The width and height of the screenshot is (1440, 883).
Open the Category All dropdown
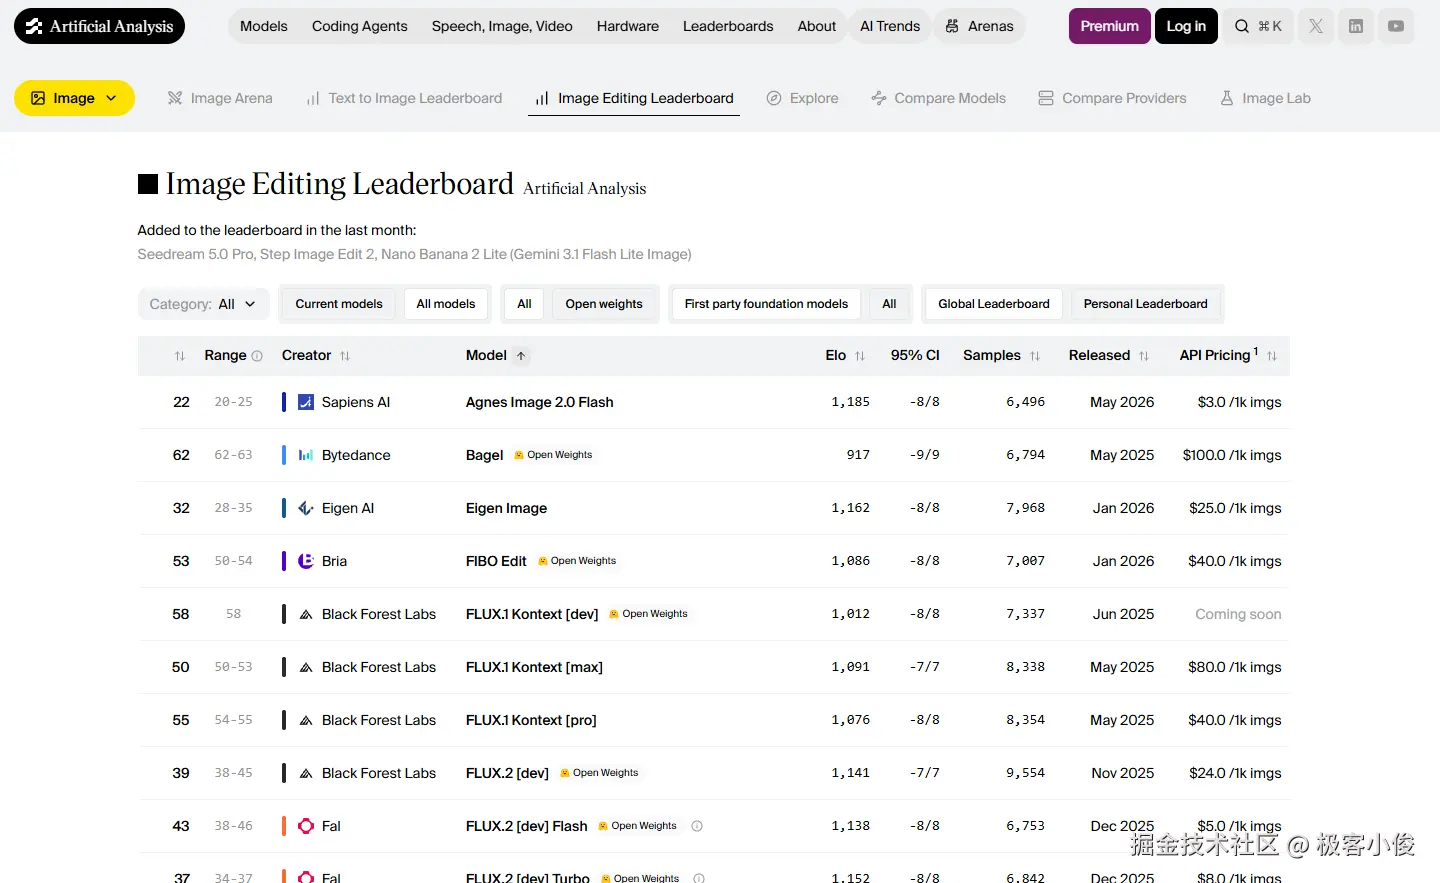pos(203,304)
